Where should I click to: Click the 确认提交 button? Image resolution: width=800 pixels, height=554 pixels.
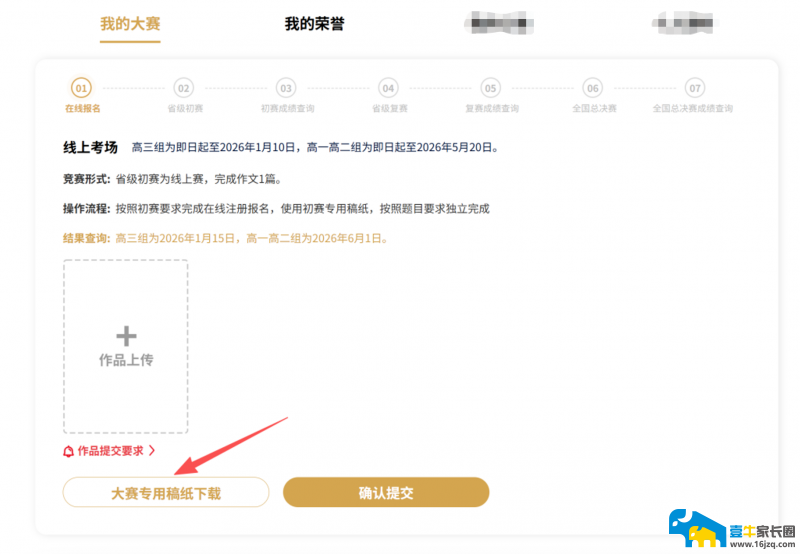click(386, 492)
